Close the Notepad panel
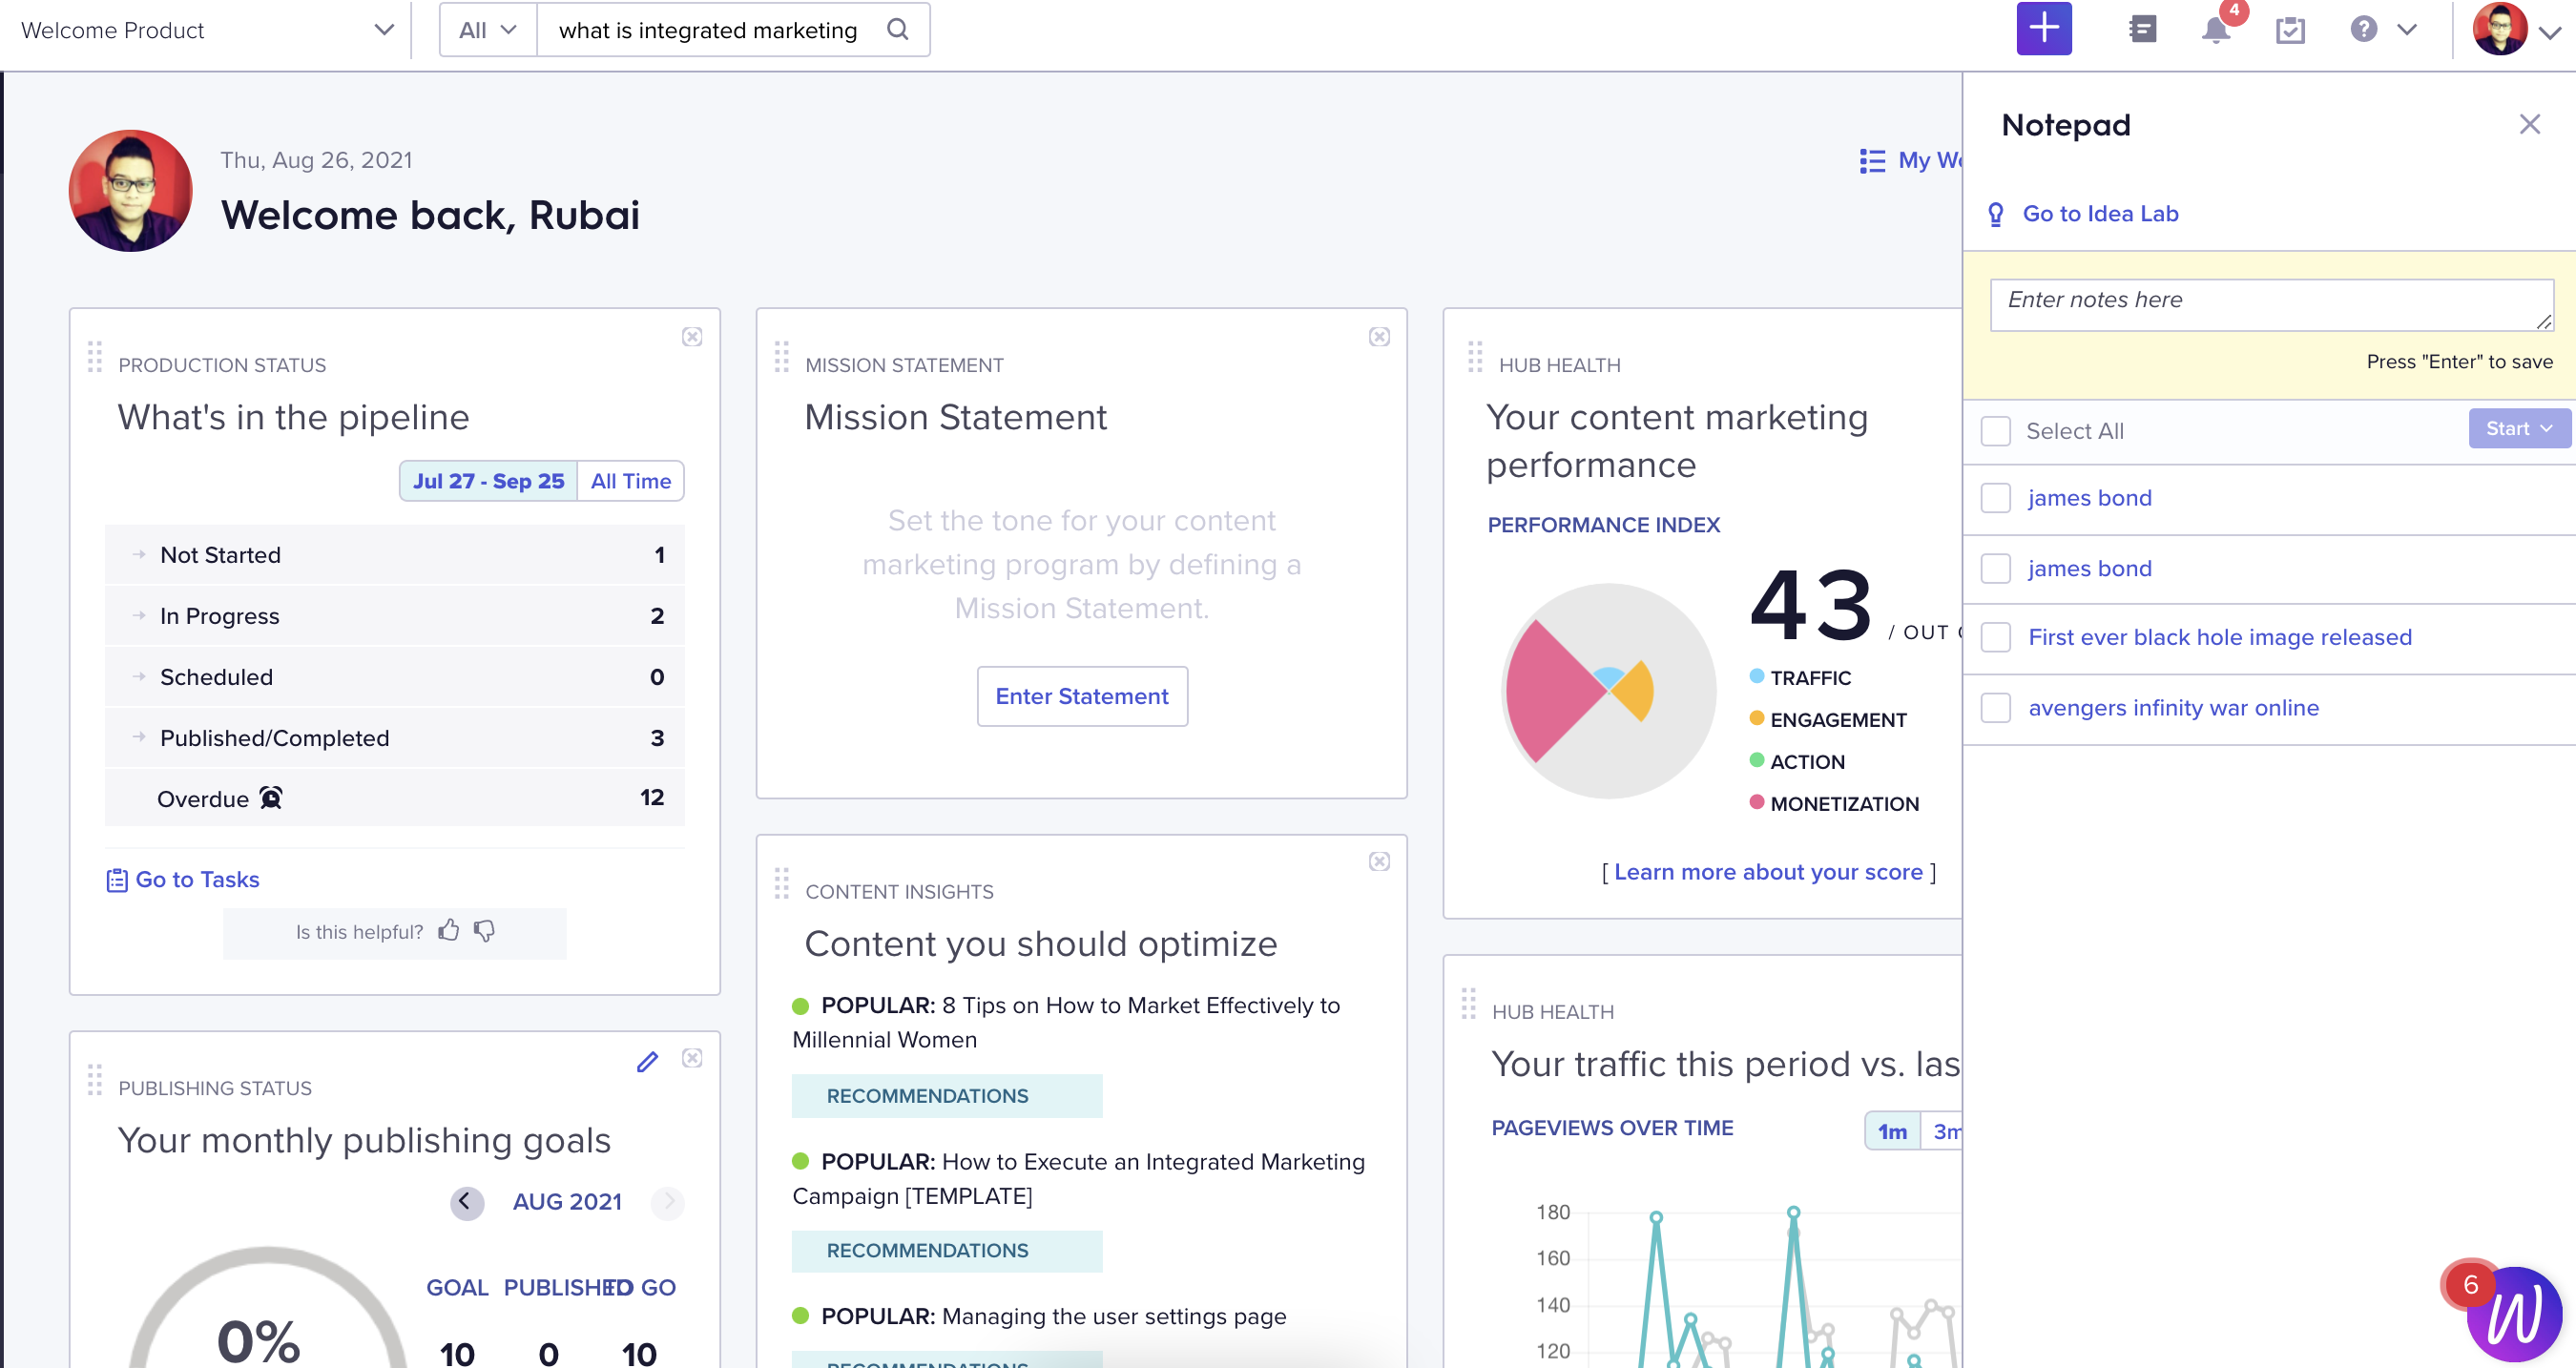This screenshot has height=1368, width=2576. point(2529,125)
